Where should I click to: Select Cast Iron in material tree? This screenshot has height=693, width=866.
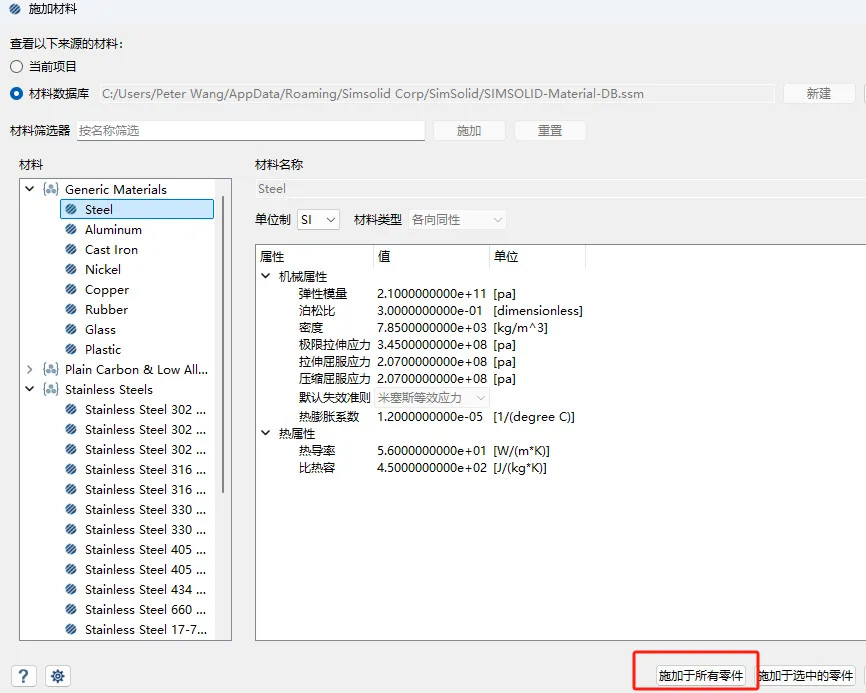coord(111,249)
